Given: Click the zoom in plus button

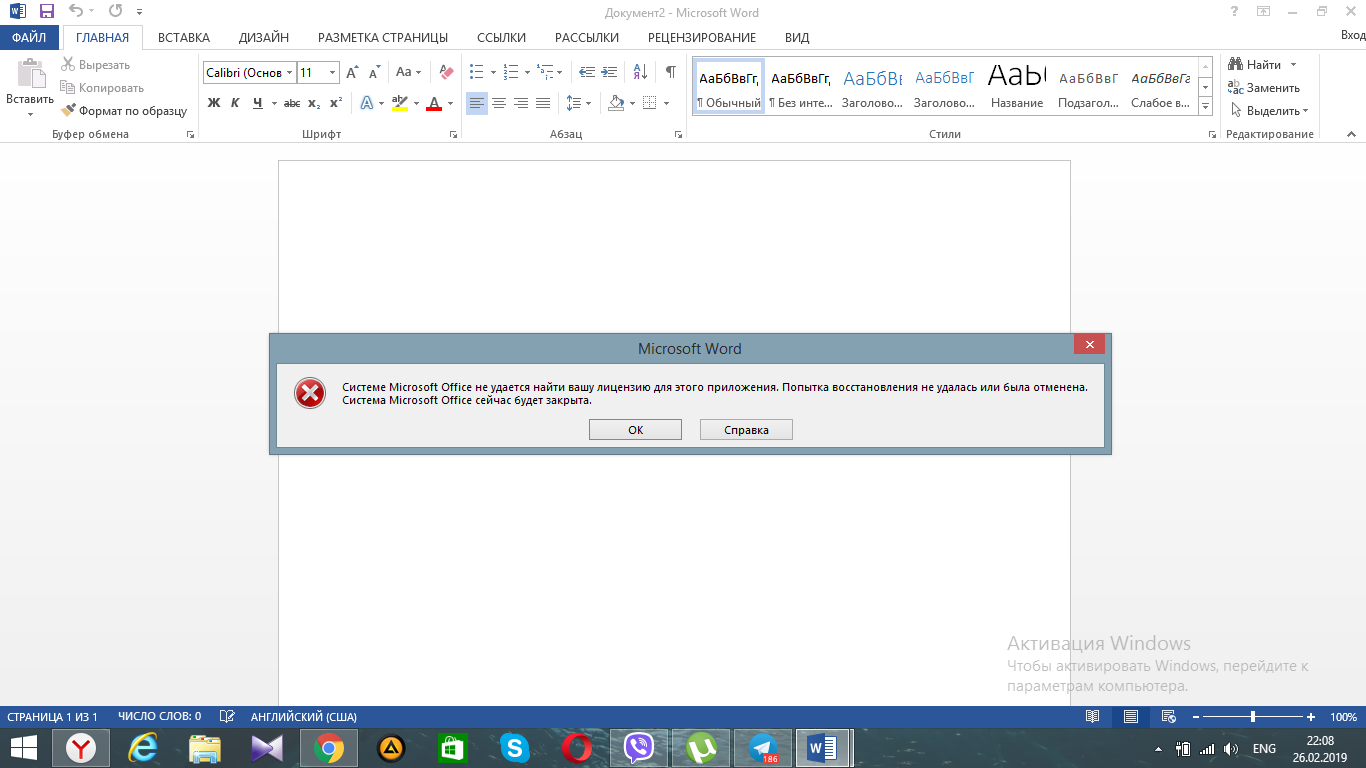Looking at the screenshot, I should (1311, 717).
